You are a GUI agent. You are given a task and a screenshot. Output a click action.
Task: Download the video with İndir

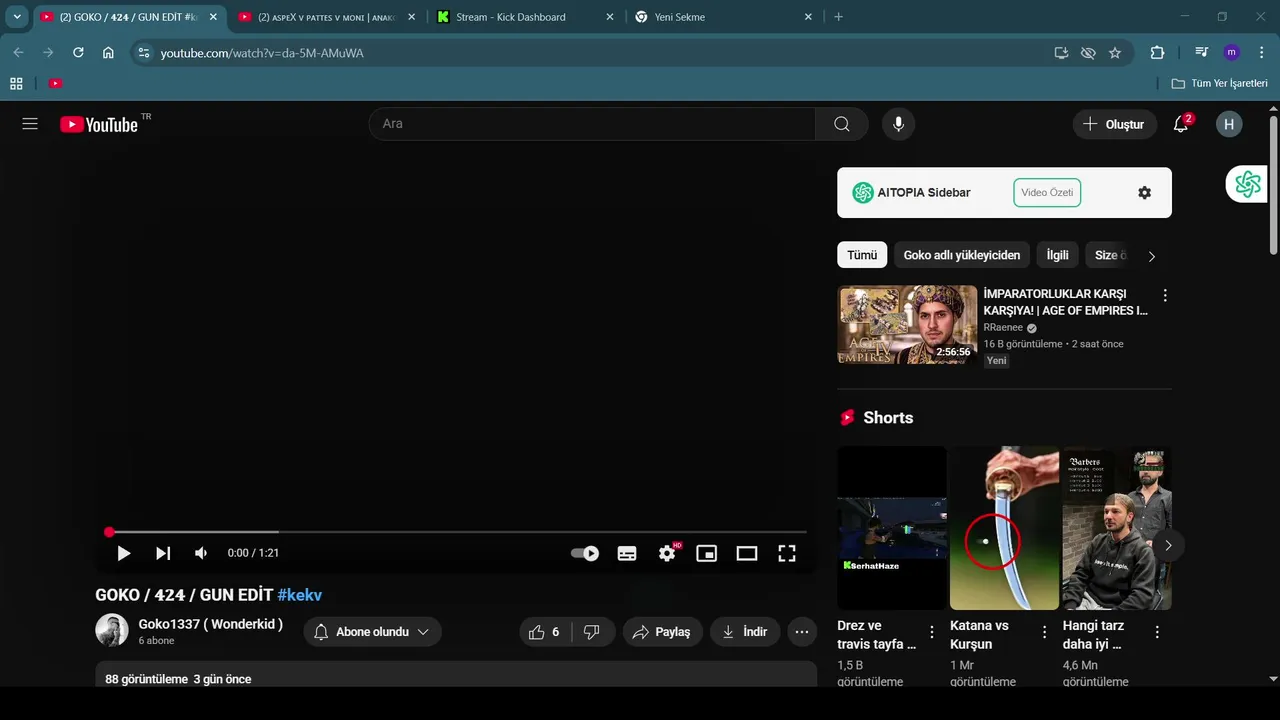(x=745, y=632)
